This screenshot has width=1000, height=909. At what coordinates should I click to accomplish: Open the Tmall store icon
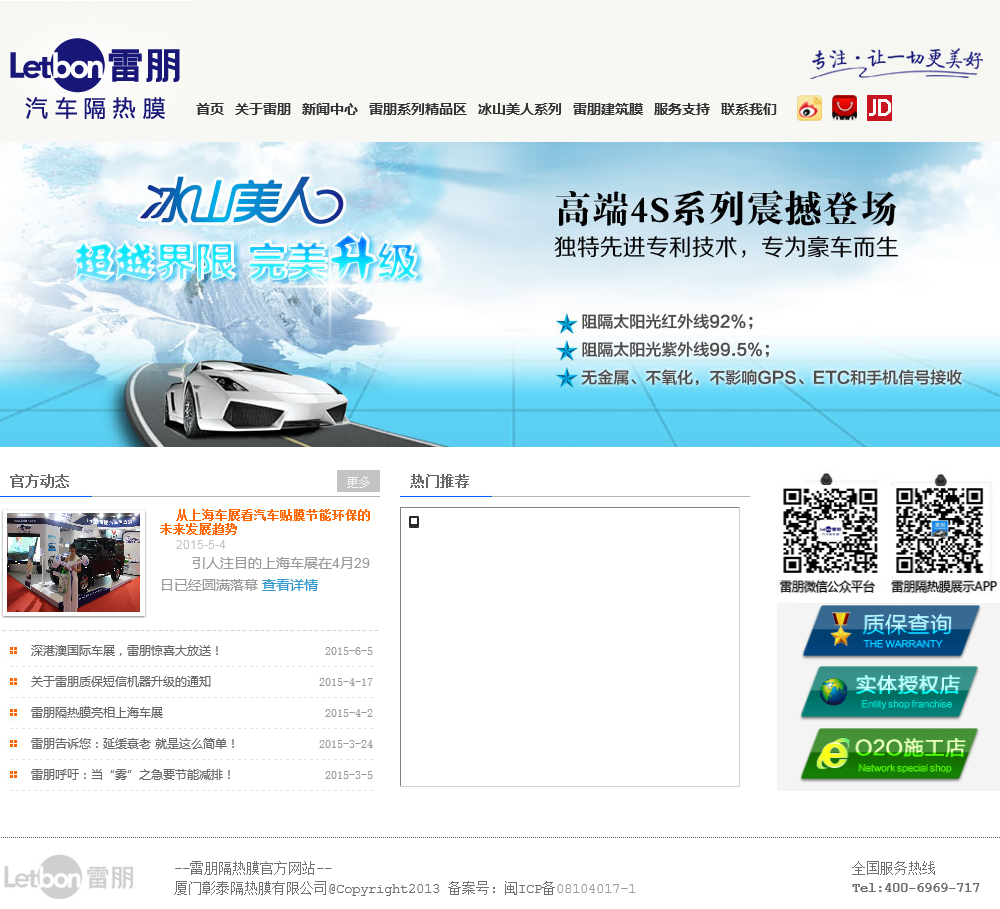coord(844,108)
